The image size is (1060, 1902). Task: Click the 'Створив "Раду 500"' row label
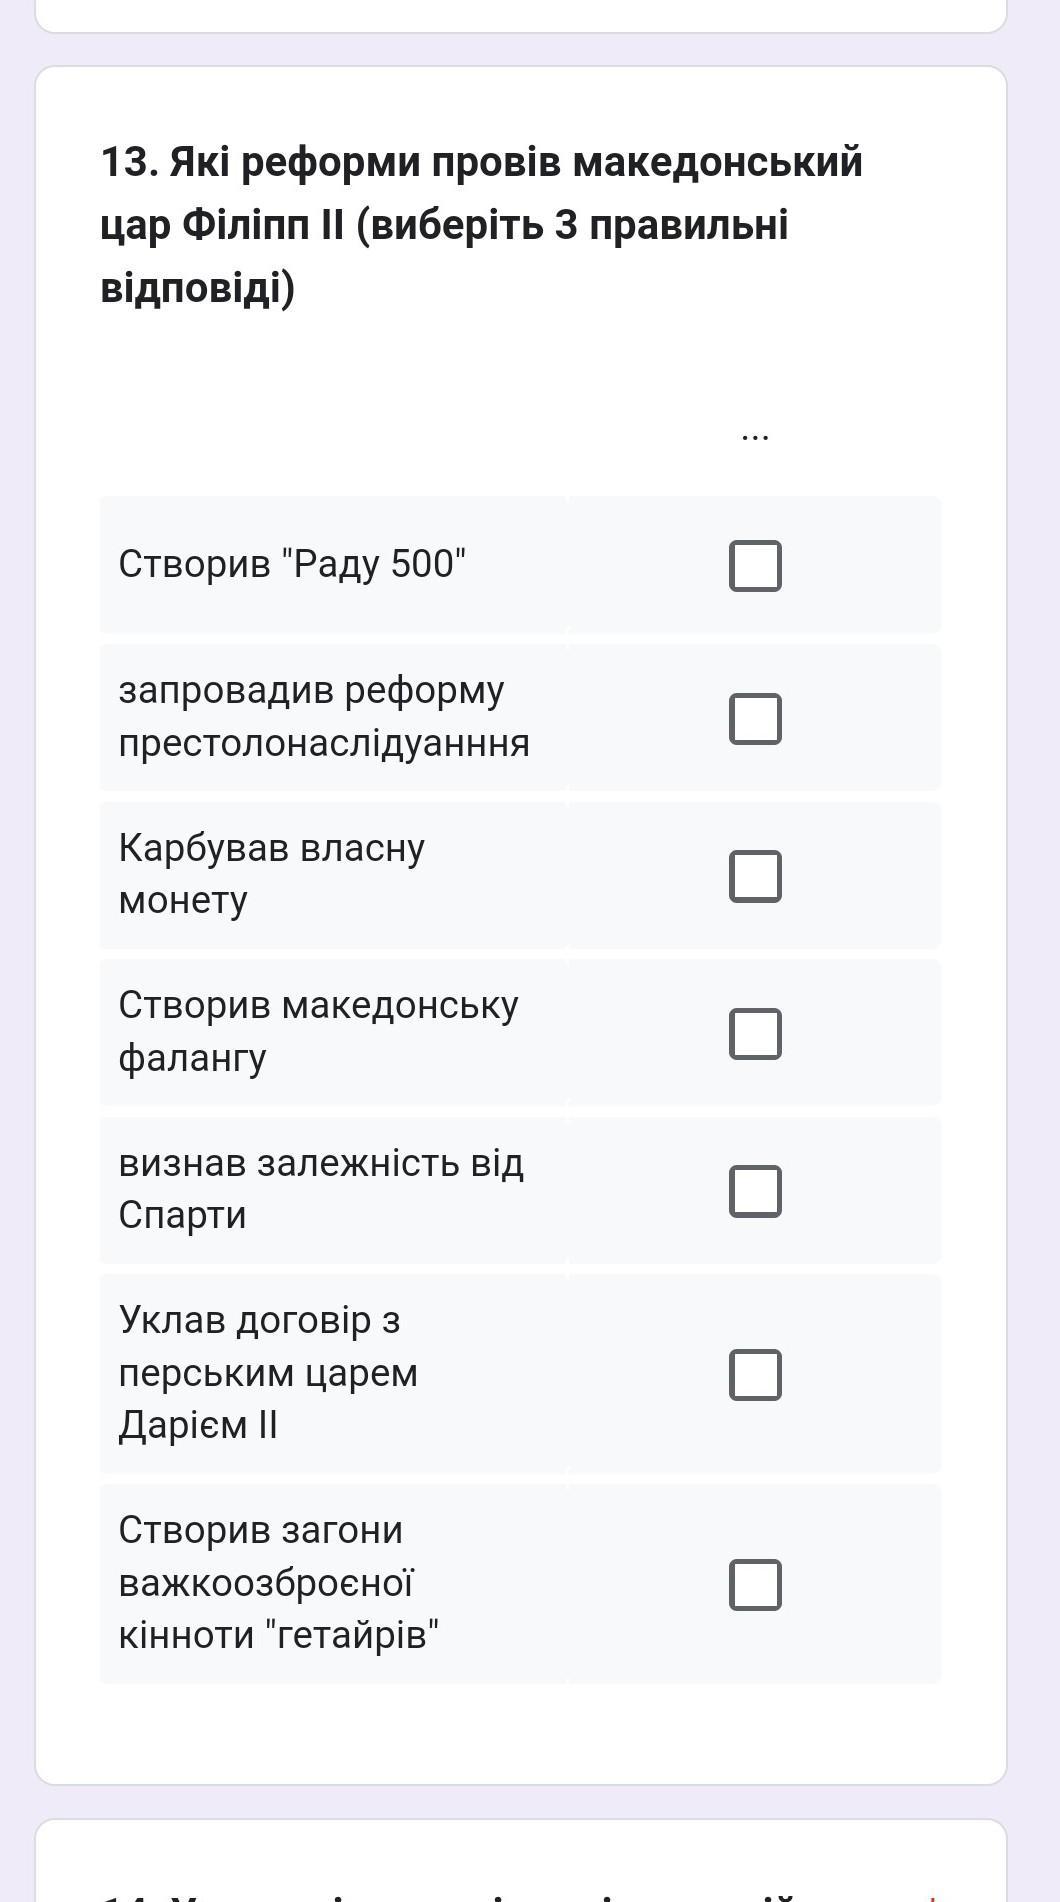click(292, 564)
